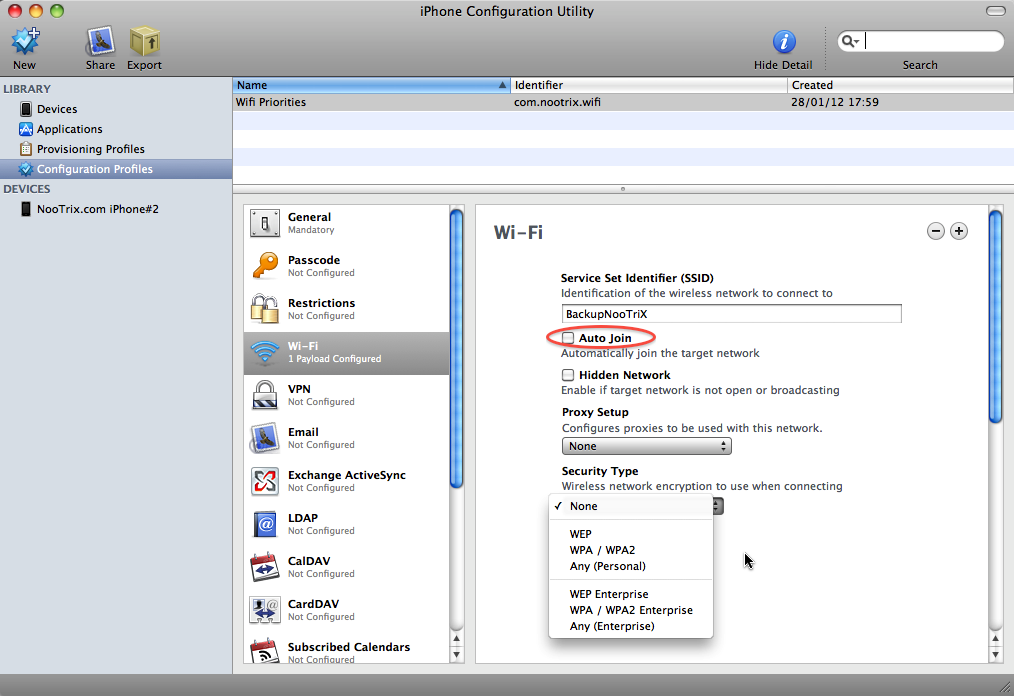Add a Wi-Fi payload with the plus button

pos(959,231)
